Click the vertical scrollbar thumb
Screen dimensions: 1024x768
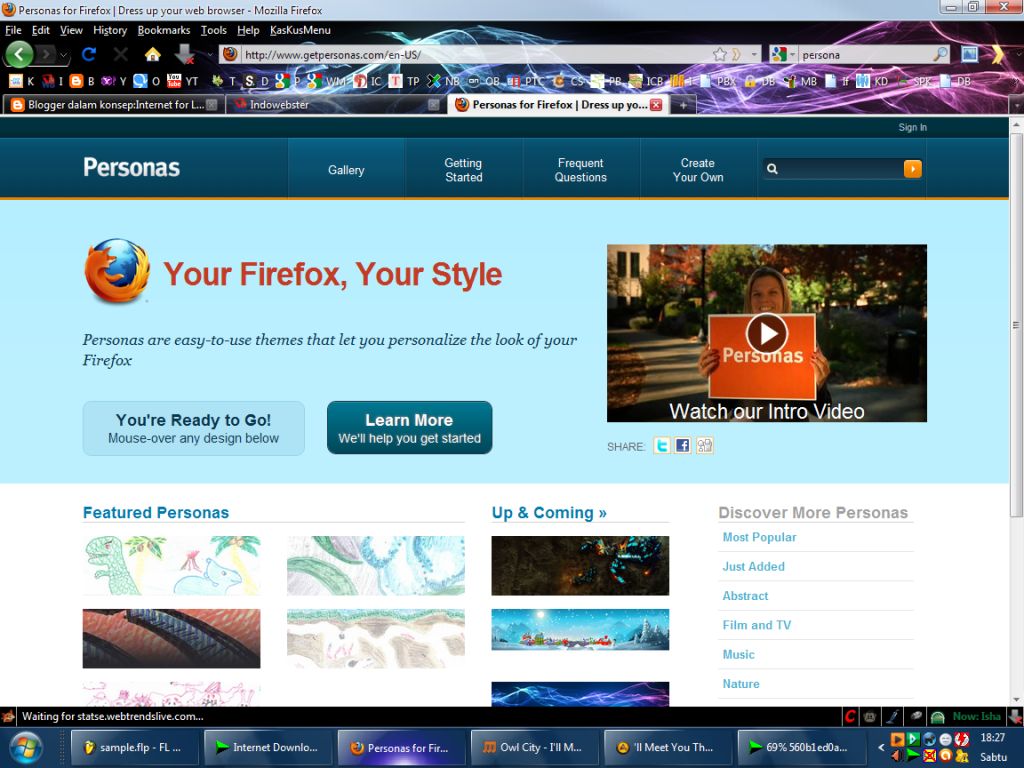point(1016,325)
